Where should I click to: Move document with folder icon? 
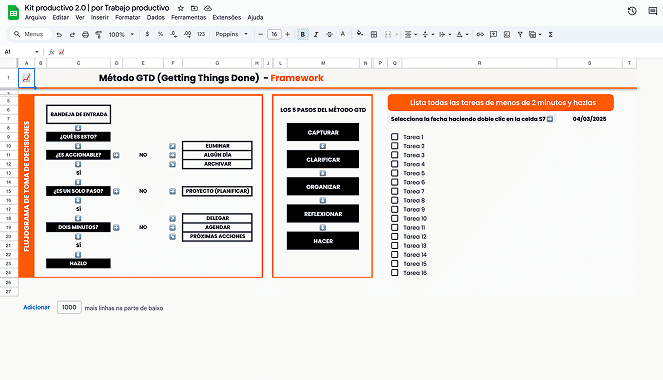pyautogui.click(x=194, y=8)
